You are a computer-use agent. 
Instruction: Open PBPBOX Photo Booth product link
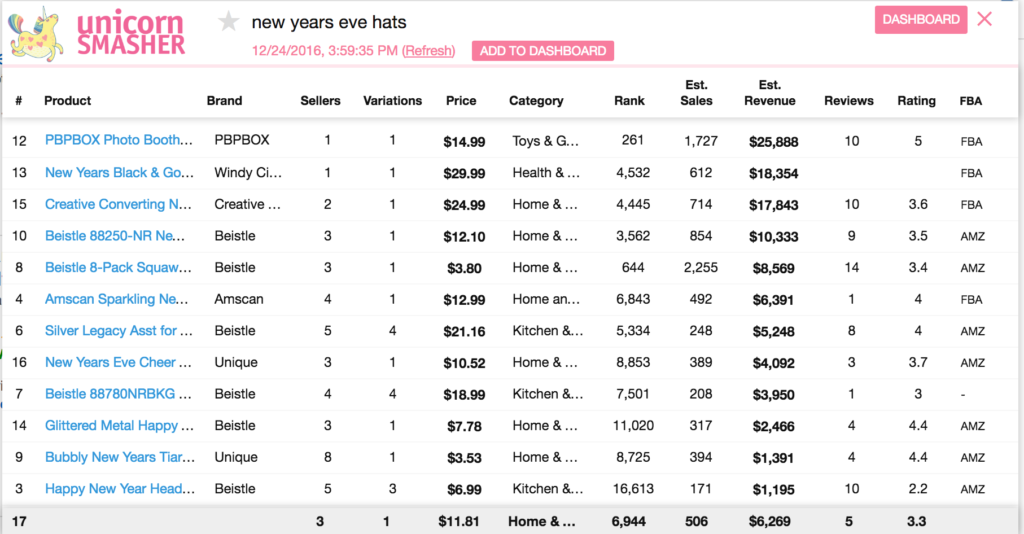coord(118,140)
